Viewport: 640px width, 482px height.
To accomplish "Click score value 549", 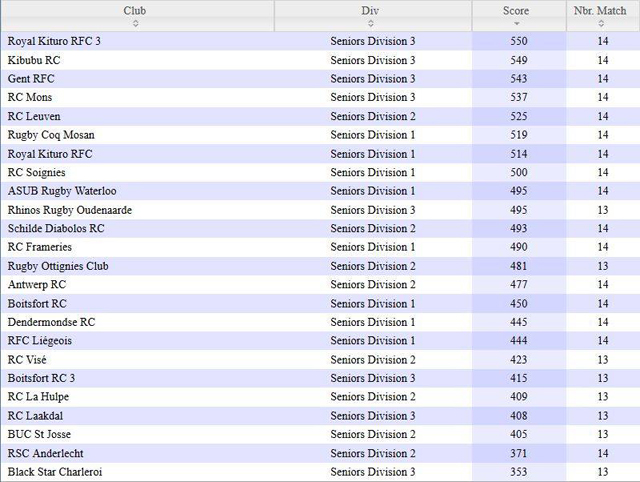I will pos(519,60).
